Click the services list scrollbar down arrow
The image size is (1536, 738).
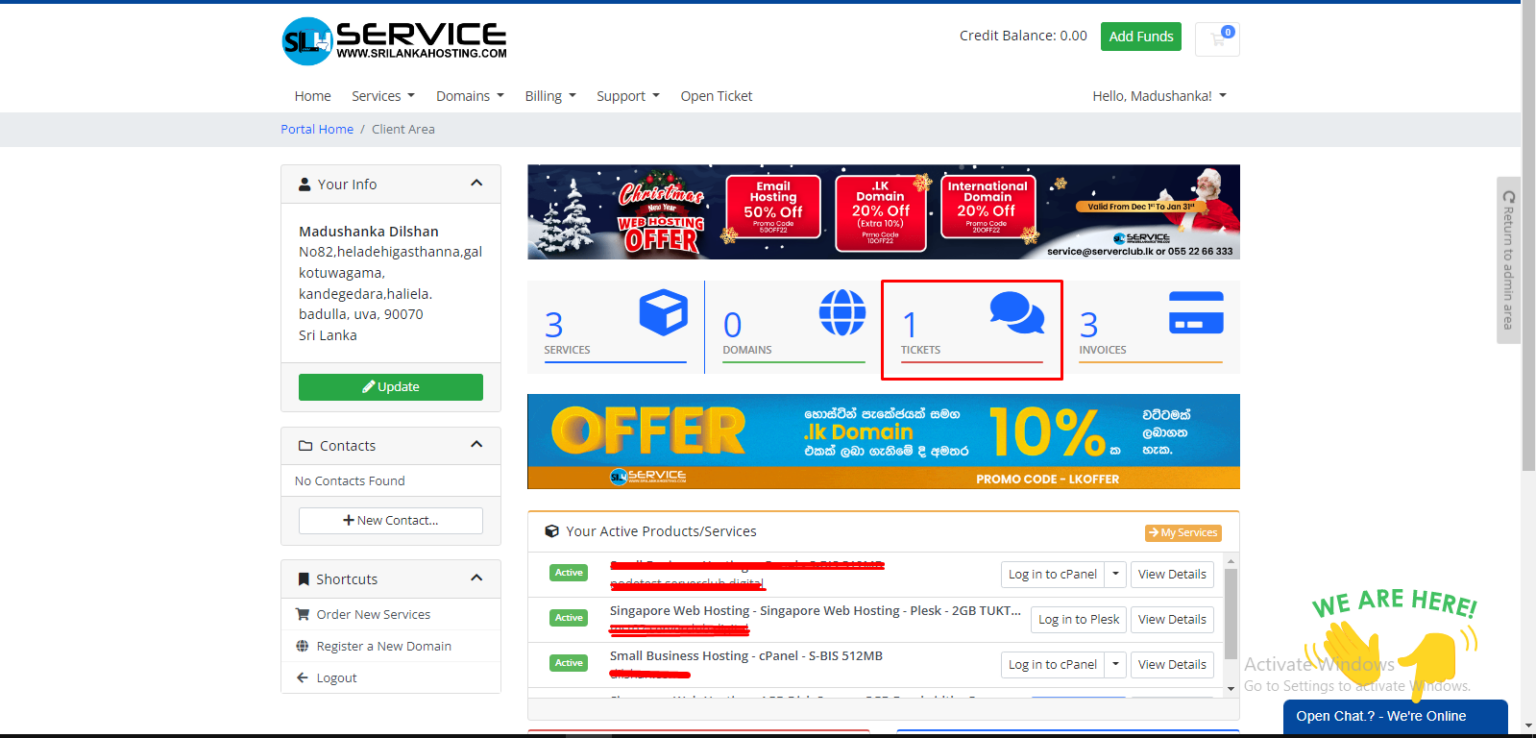(x=1231, y=688)
